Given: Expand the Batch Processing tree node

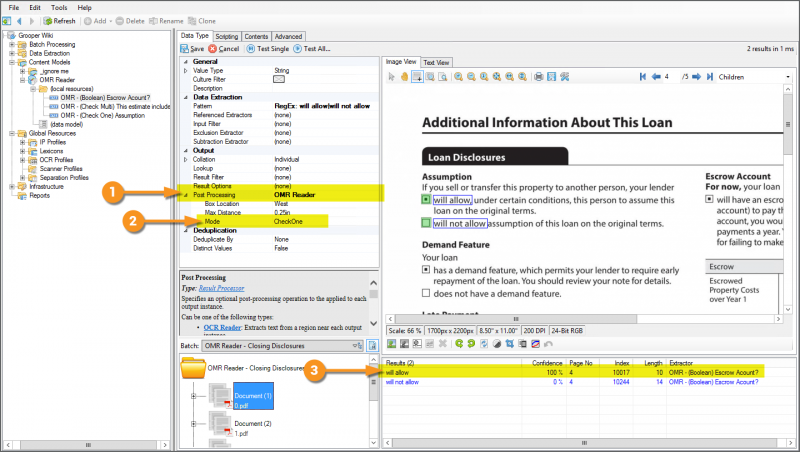Looking at the screenshot, I should 11,45.
